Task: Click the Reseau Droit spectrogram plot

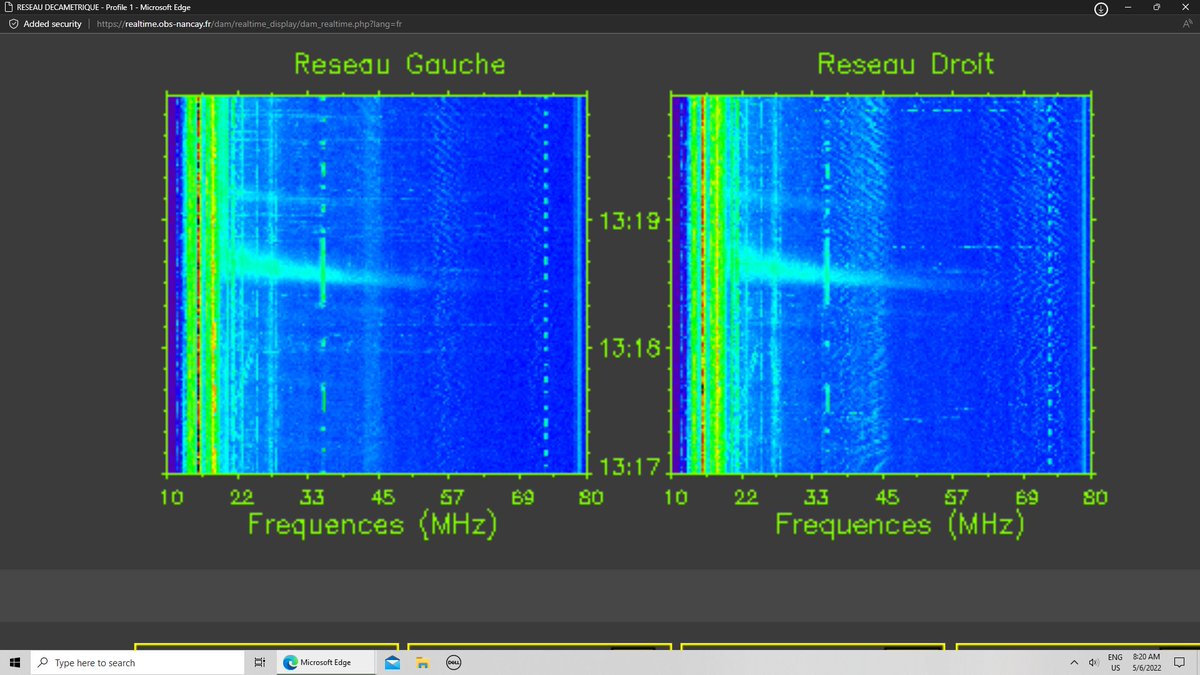Action: 882,284
